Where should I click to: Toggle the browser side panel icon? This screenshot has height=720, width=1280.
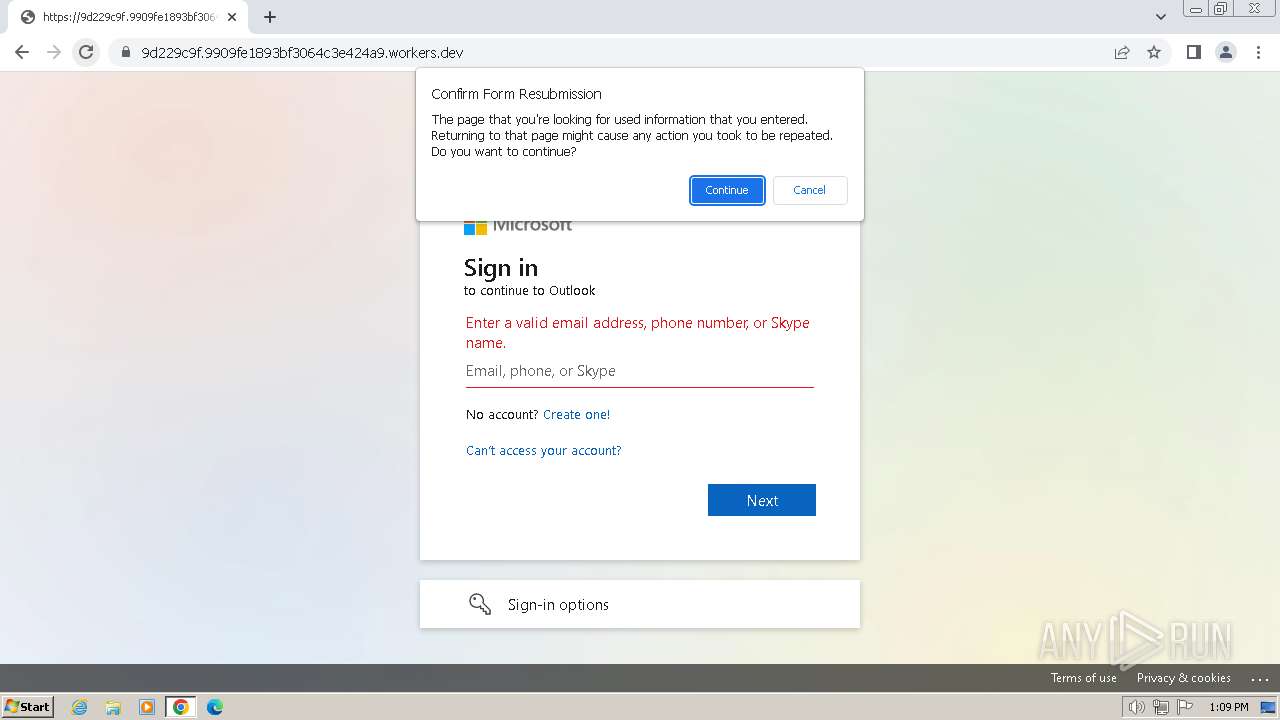1193,52
